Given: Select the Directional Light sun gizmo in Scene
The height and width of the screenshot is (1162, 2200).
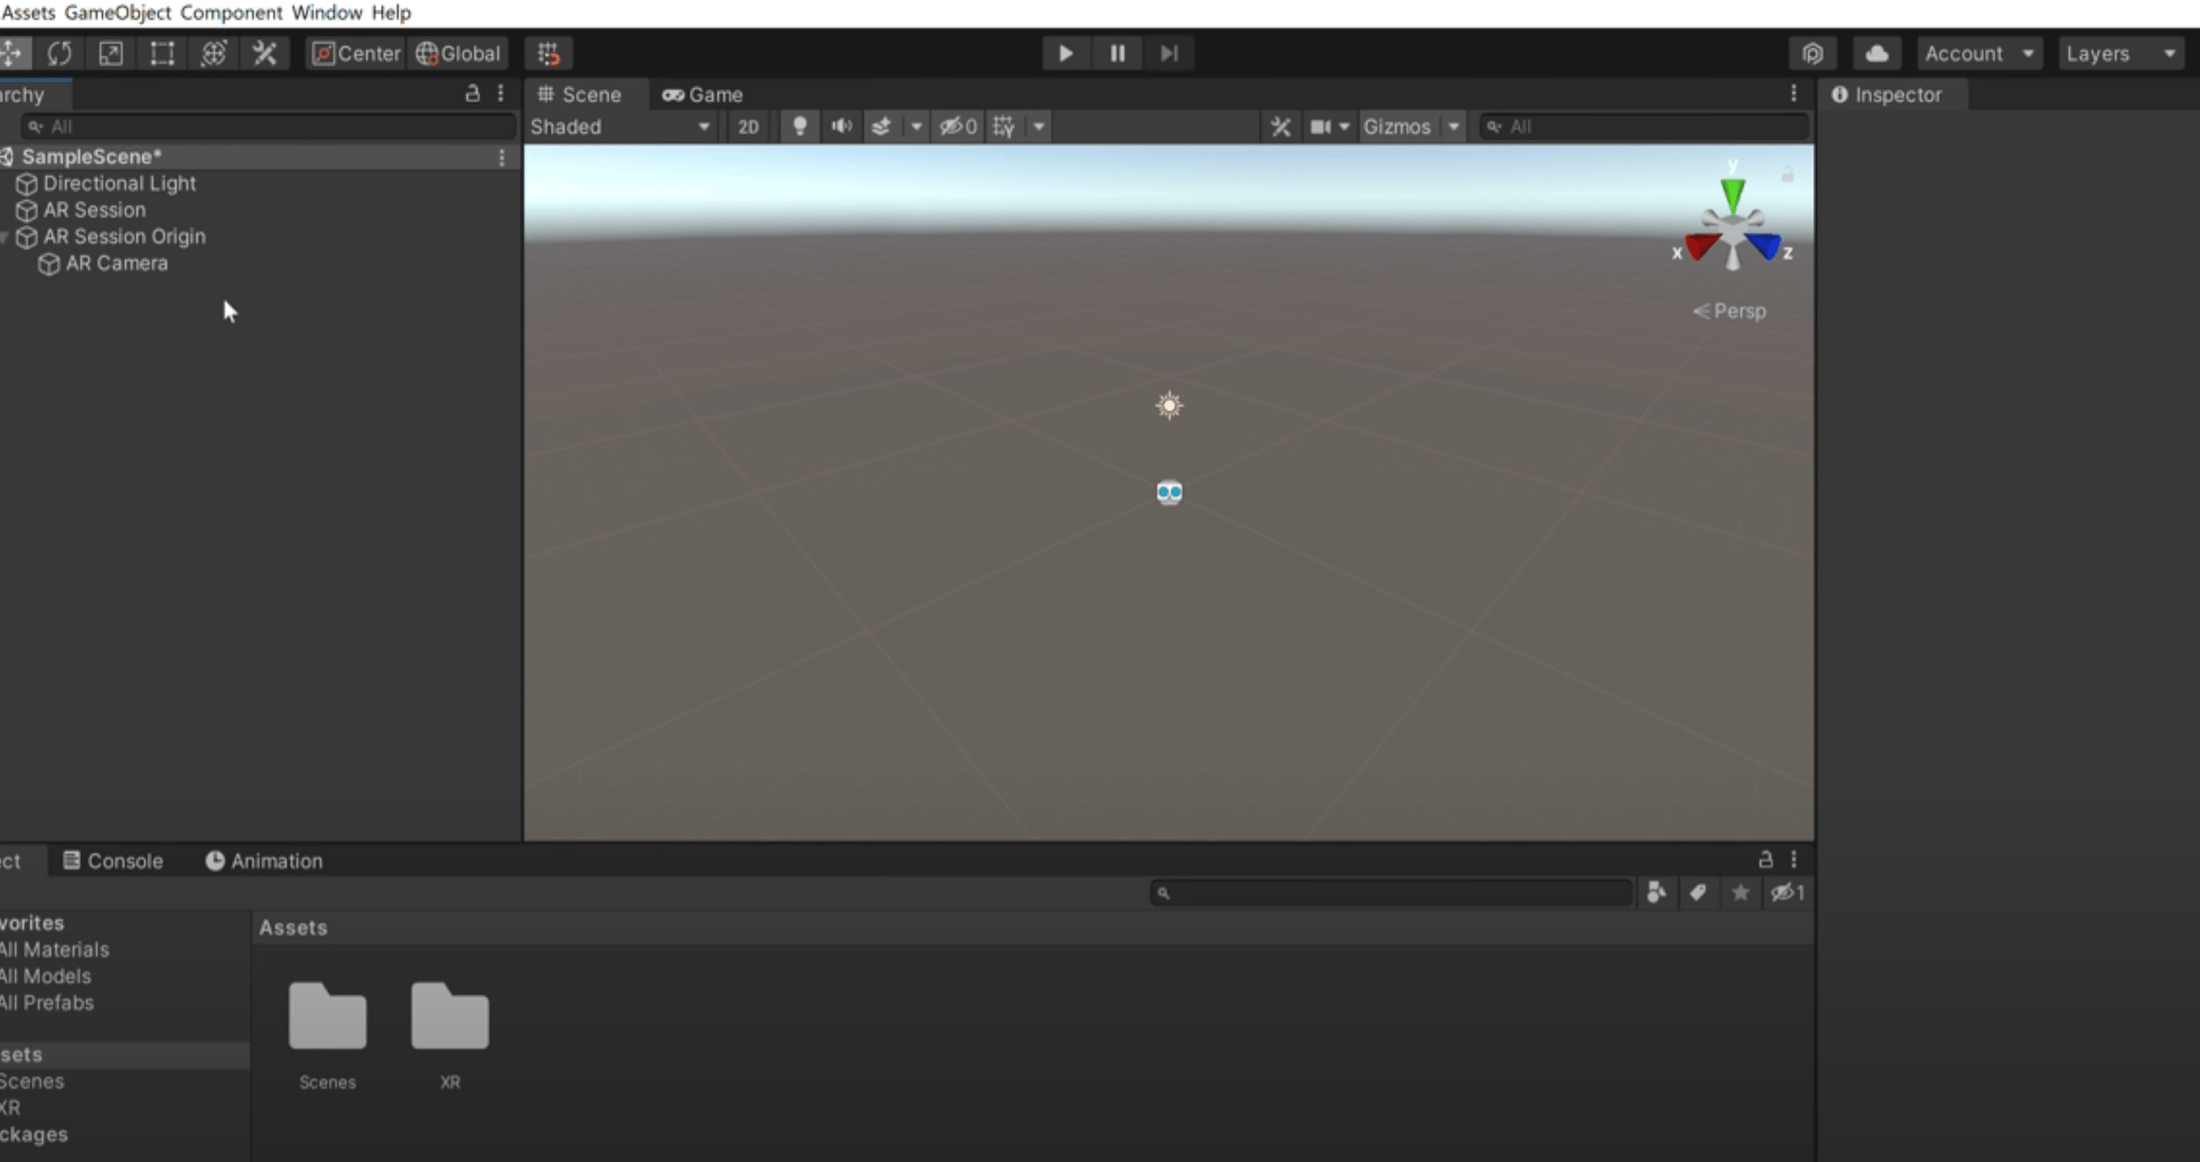Looking at the screenshot, I should (1169, 405).
